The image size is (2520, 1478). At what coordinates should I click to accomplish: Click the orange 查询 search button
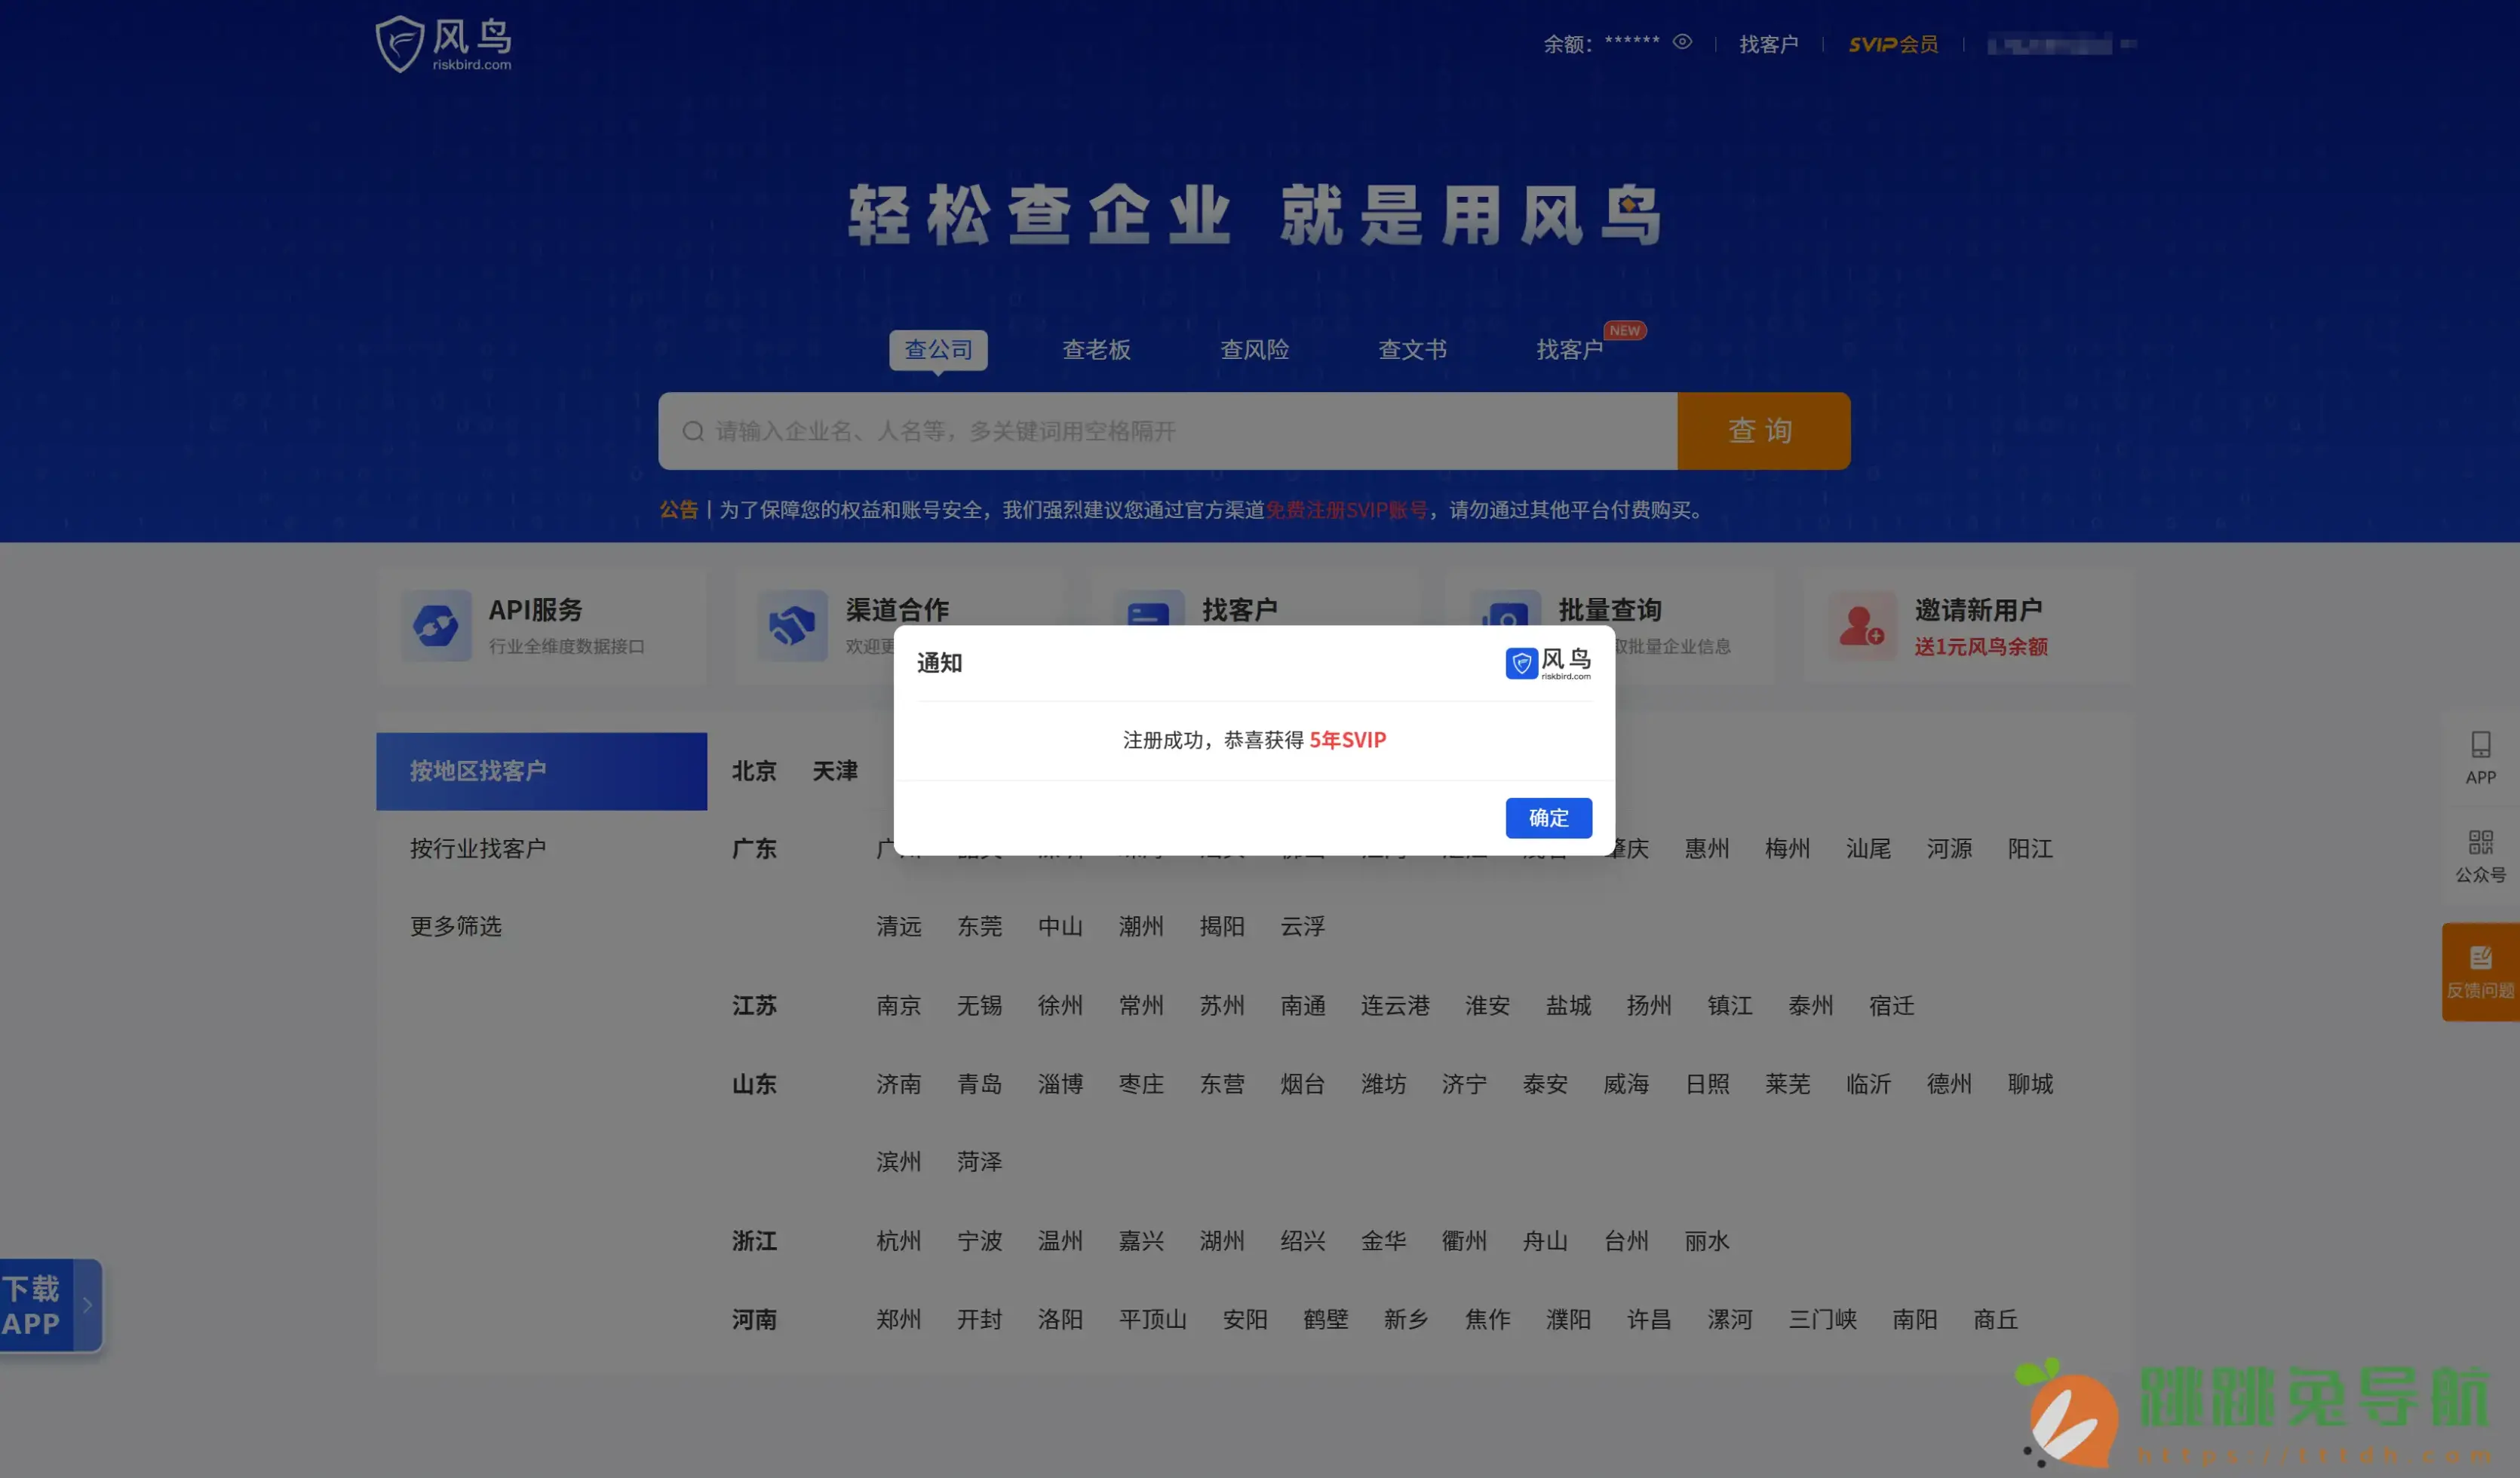click(x=1763, y=431)
